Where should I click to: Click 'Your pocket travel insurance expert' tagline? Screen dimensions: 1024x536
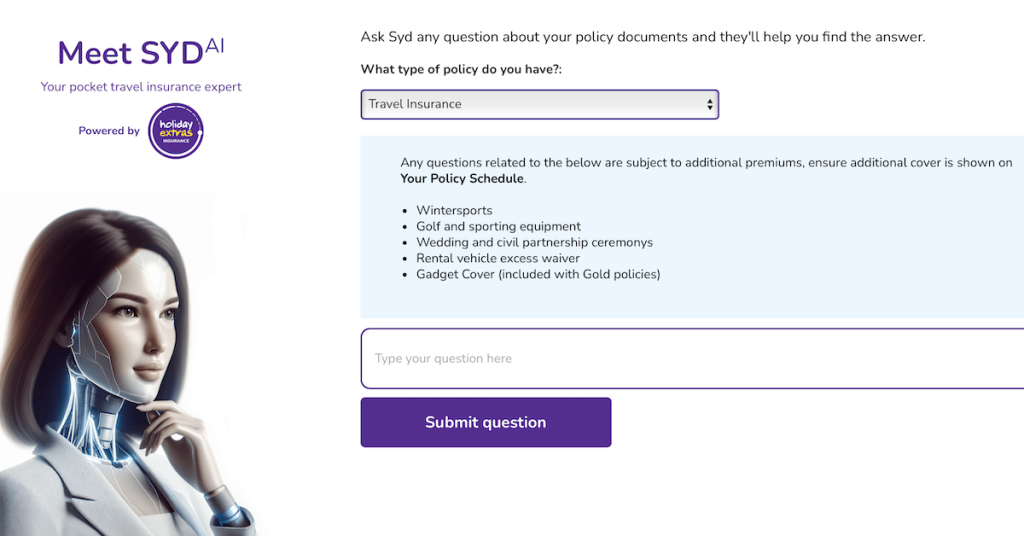pyautogui.click(x=141, y=87)
